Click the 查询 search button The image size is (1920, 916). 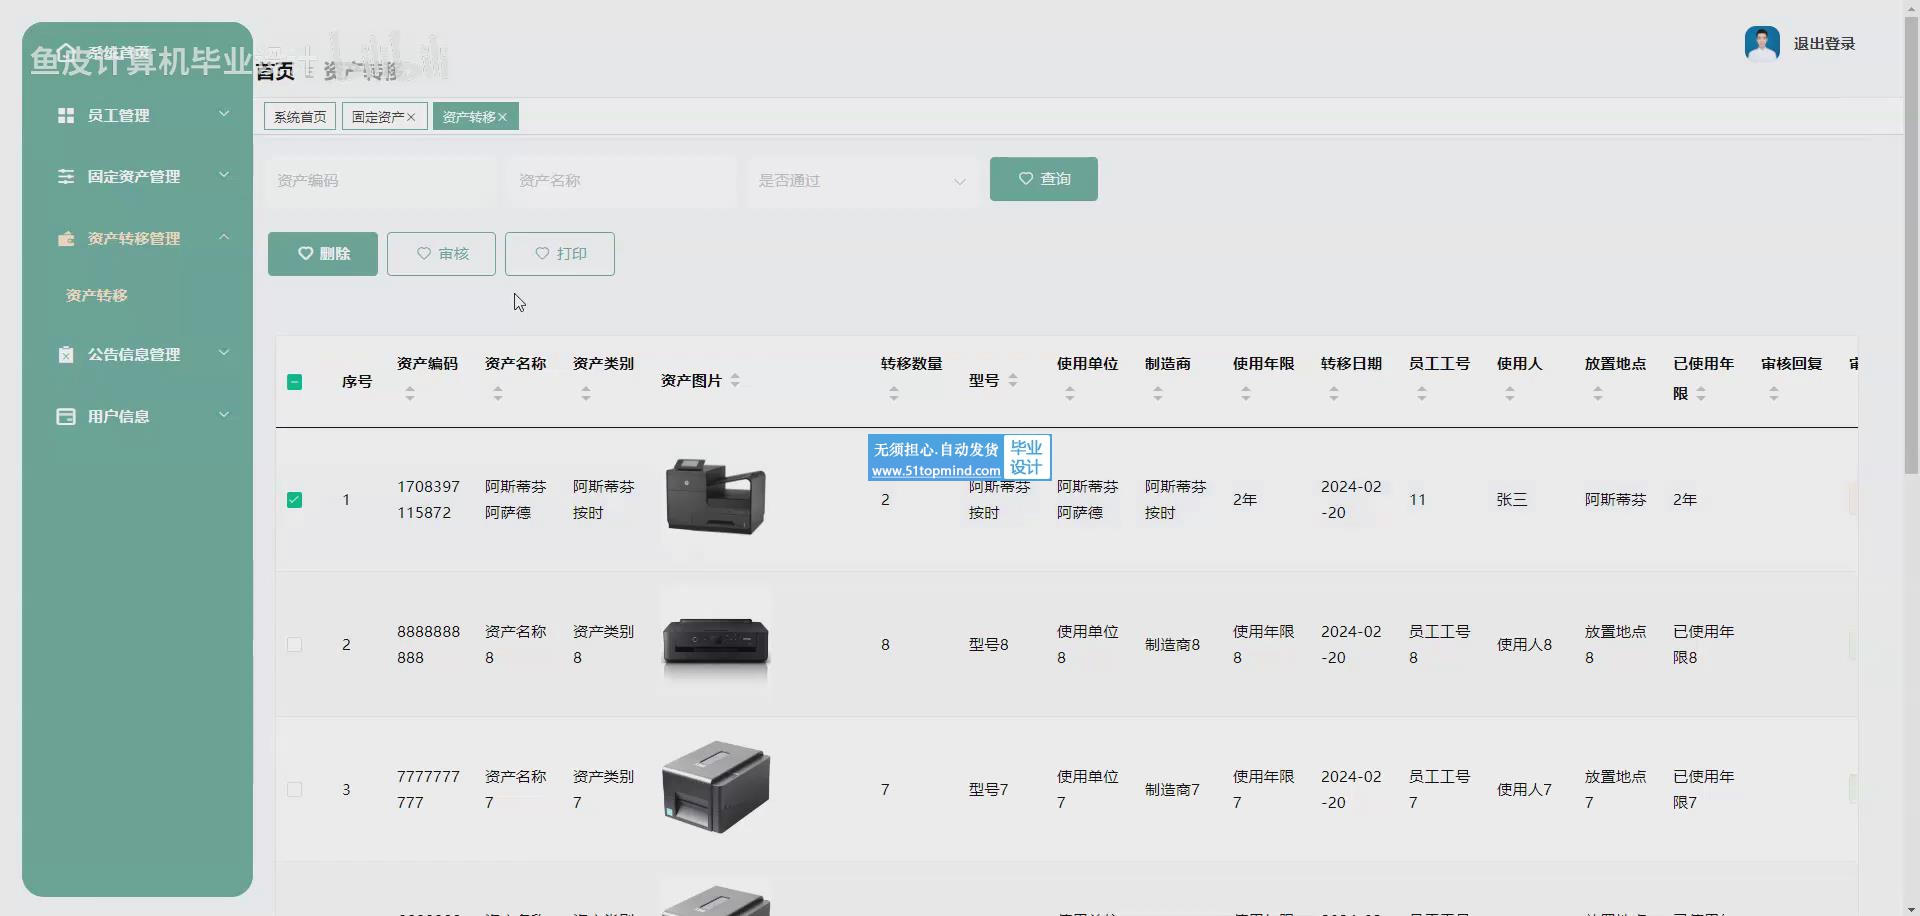[x=1044, y=179]
